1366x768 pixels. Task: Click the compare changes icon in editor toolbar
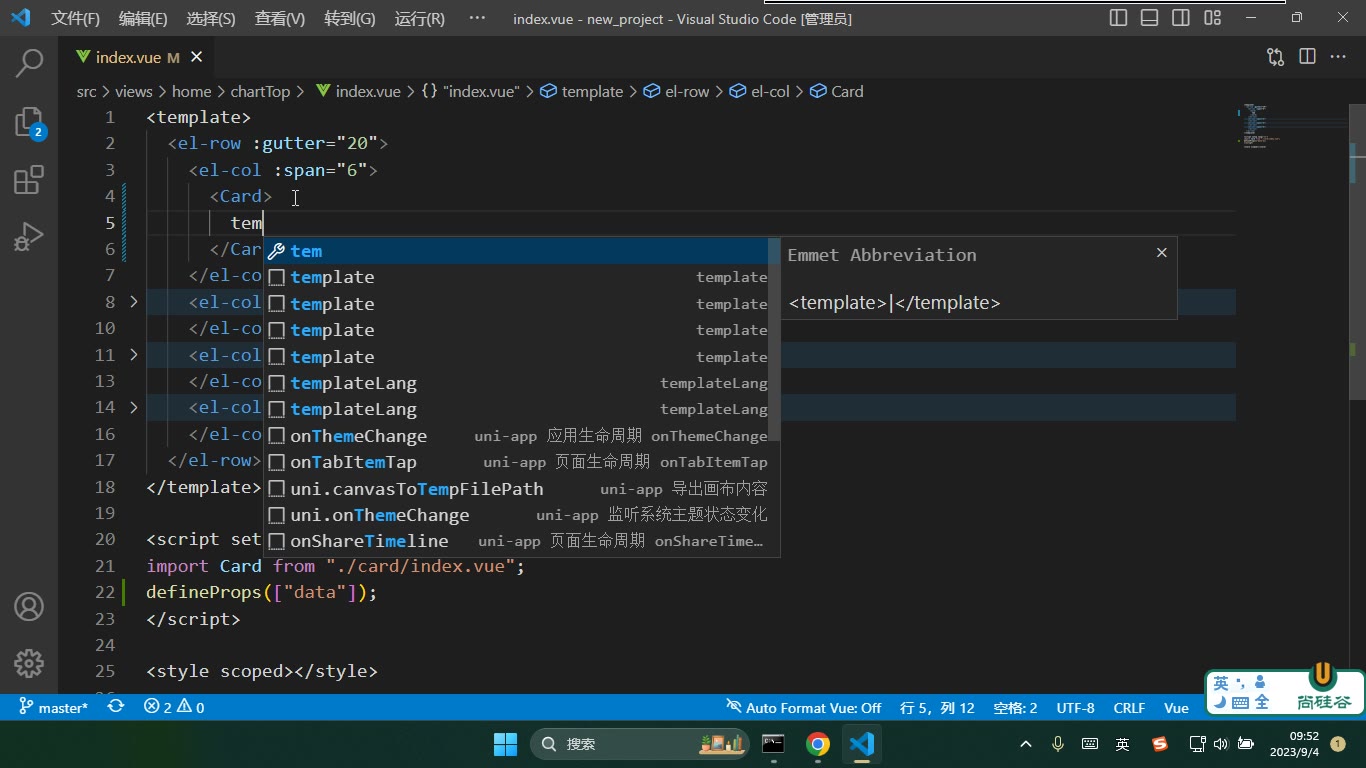pos(1275,57)
